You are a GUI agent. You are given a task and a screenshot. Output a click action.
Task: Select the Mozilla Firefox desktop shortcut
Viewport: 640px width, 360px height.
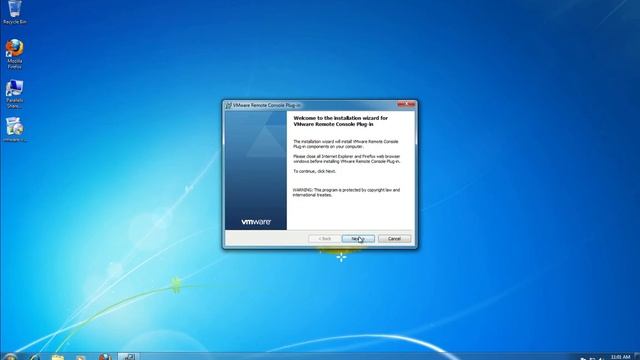[x=15, y=54]
